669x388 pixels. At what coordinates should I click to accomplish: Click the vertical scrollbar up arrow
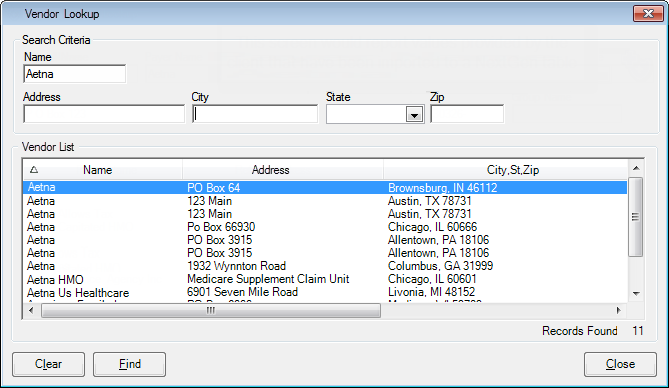(x=636, y=168)
